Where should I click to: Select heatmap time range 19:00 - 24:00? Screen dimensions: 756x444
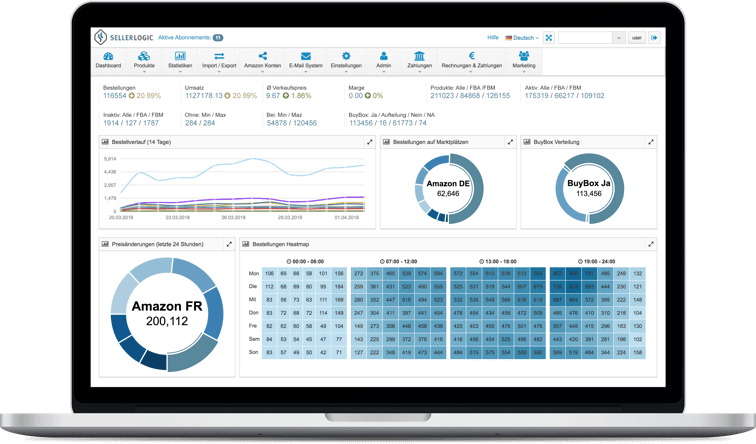[596, 261]
